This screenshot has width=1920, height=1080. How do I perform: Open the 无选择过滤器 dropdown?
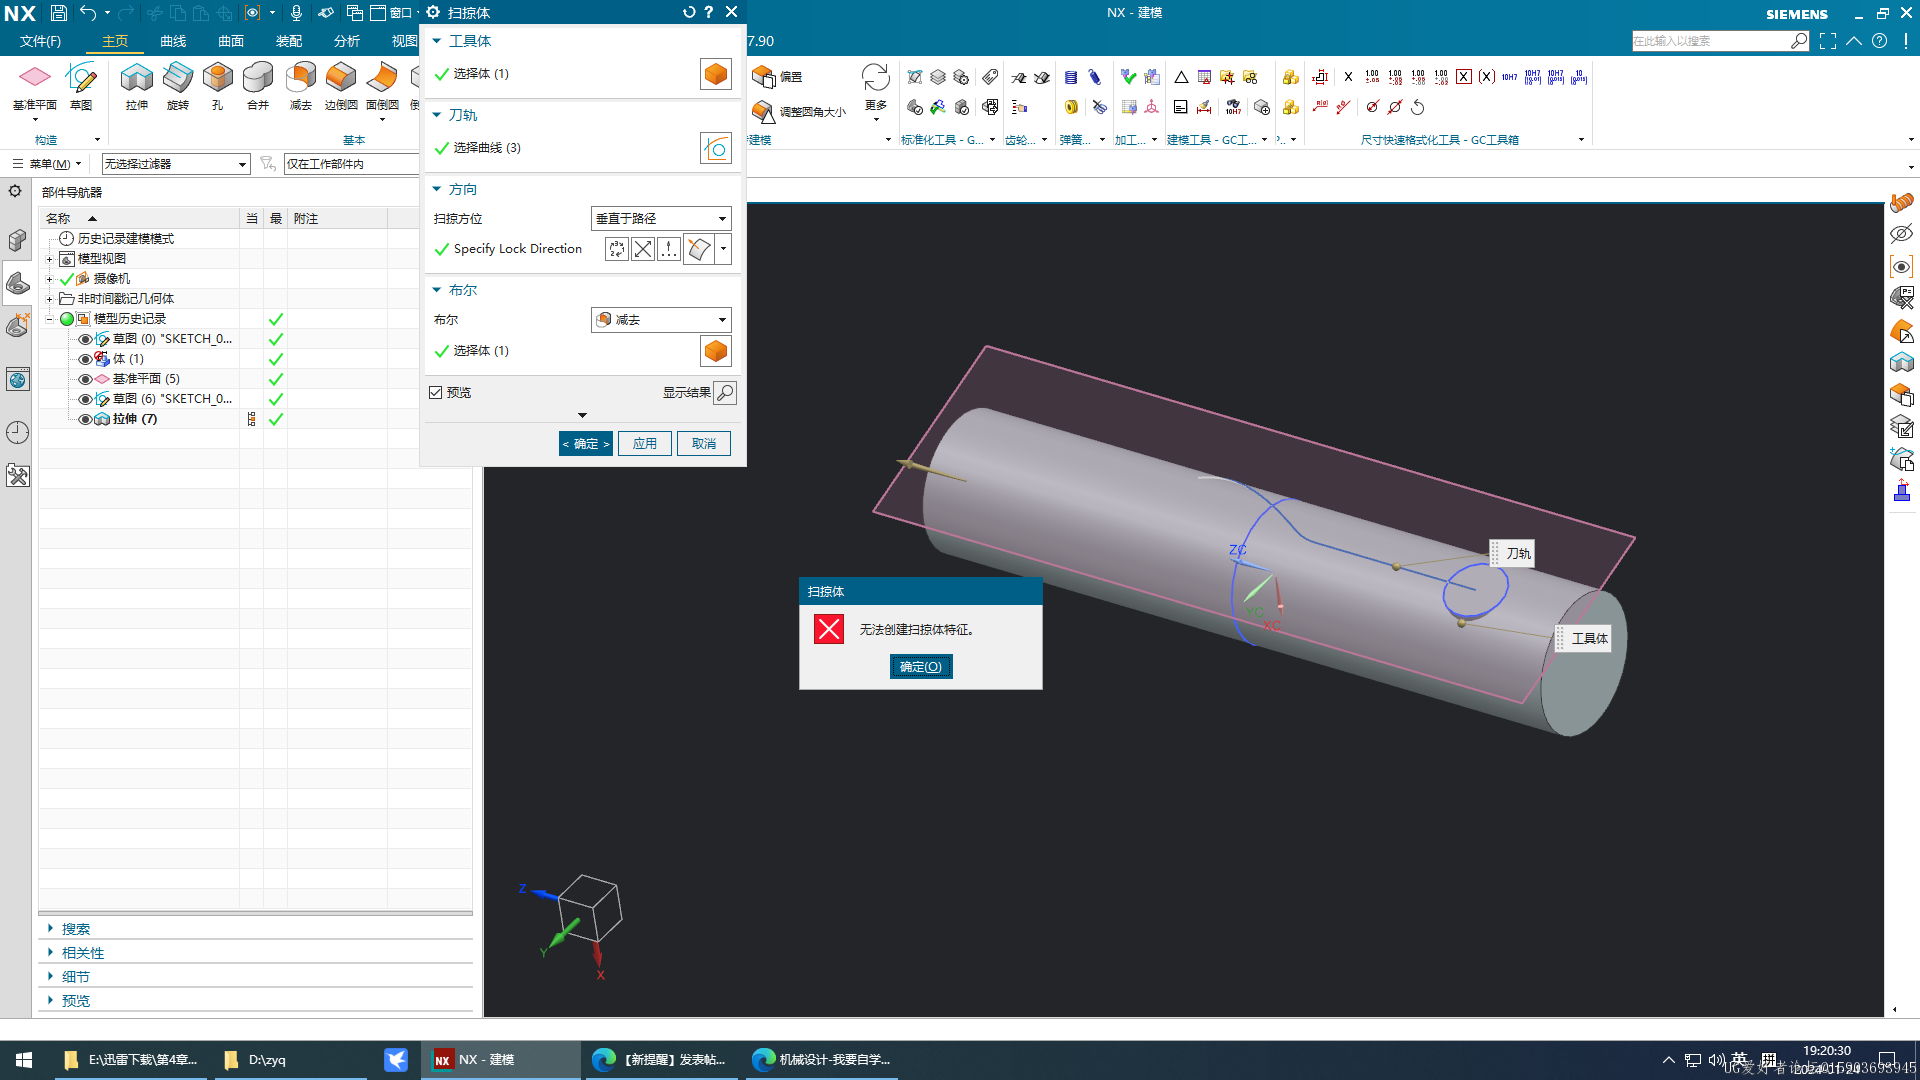pyautogui.click(x=175, y=164)
